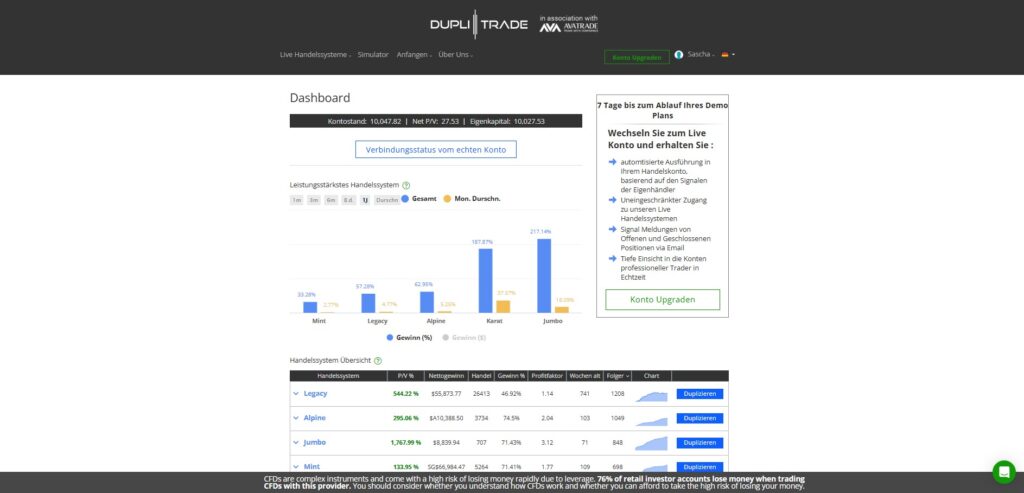1024x493 pixels.
Task: Click Duplizieren for the Jumbo system
Action: (699, 443)
